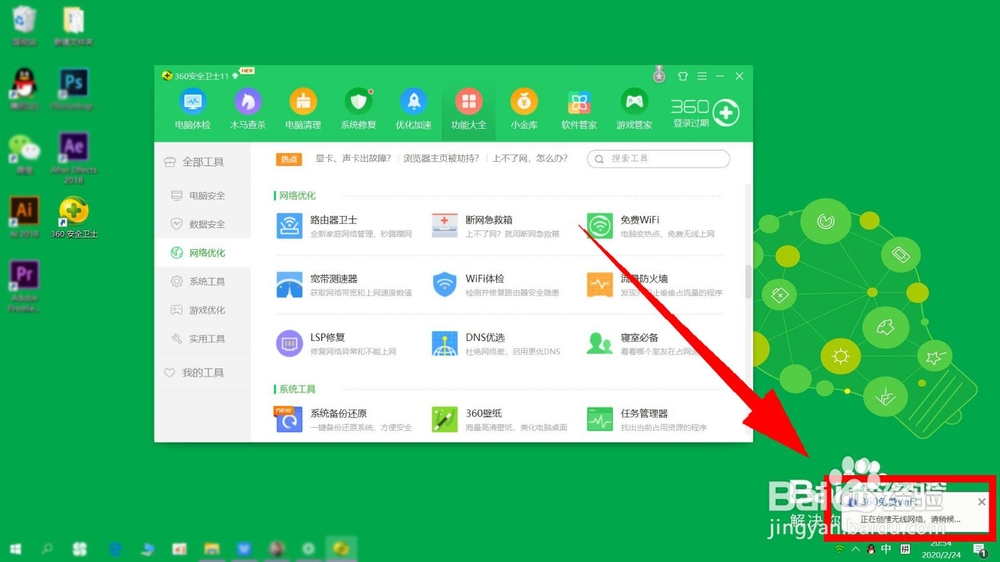This screenshot has width=1000, height=562.
Task: Select 电脑安全 category
Action: click(202, 196)
